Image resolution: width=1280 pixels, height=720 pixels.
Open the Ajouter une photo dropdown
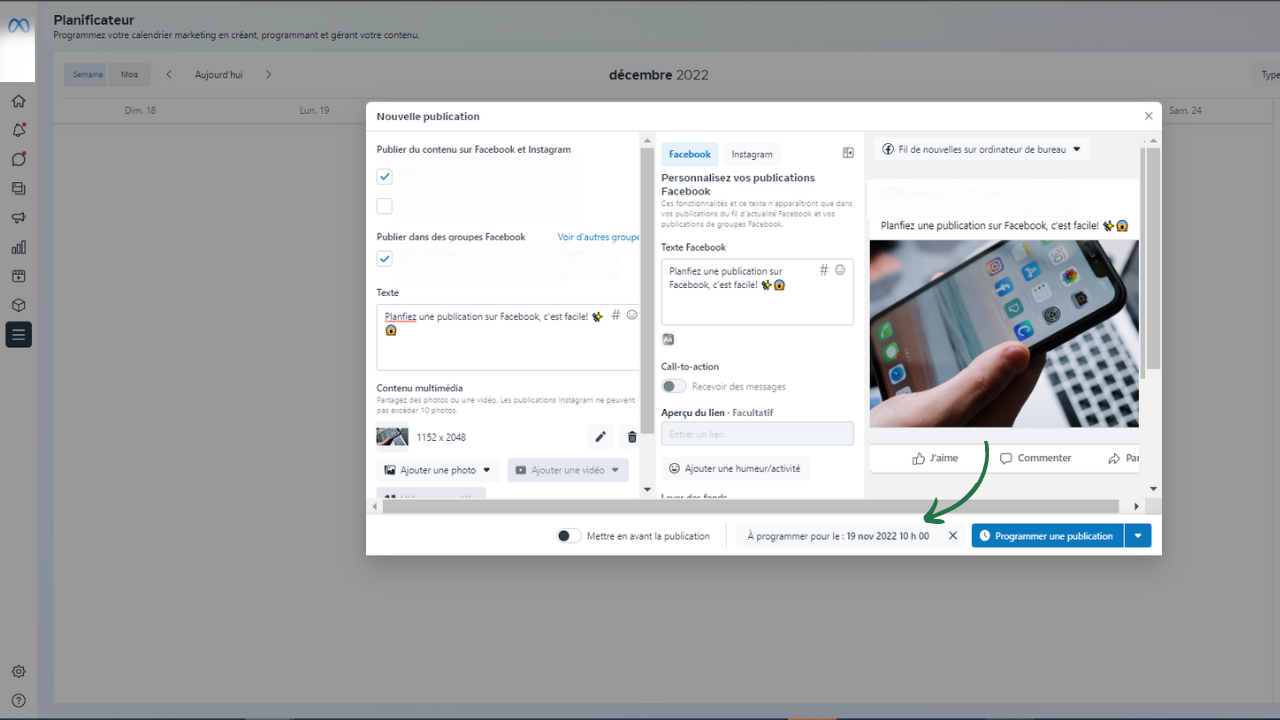438,470
